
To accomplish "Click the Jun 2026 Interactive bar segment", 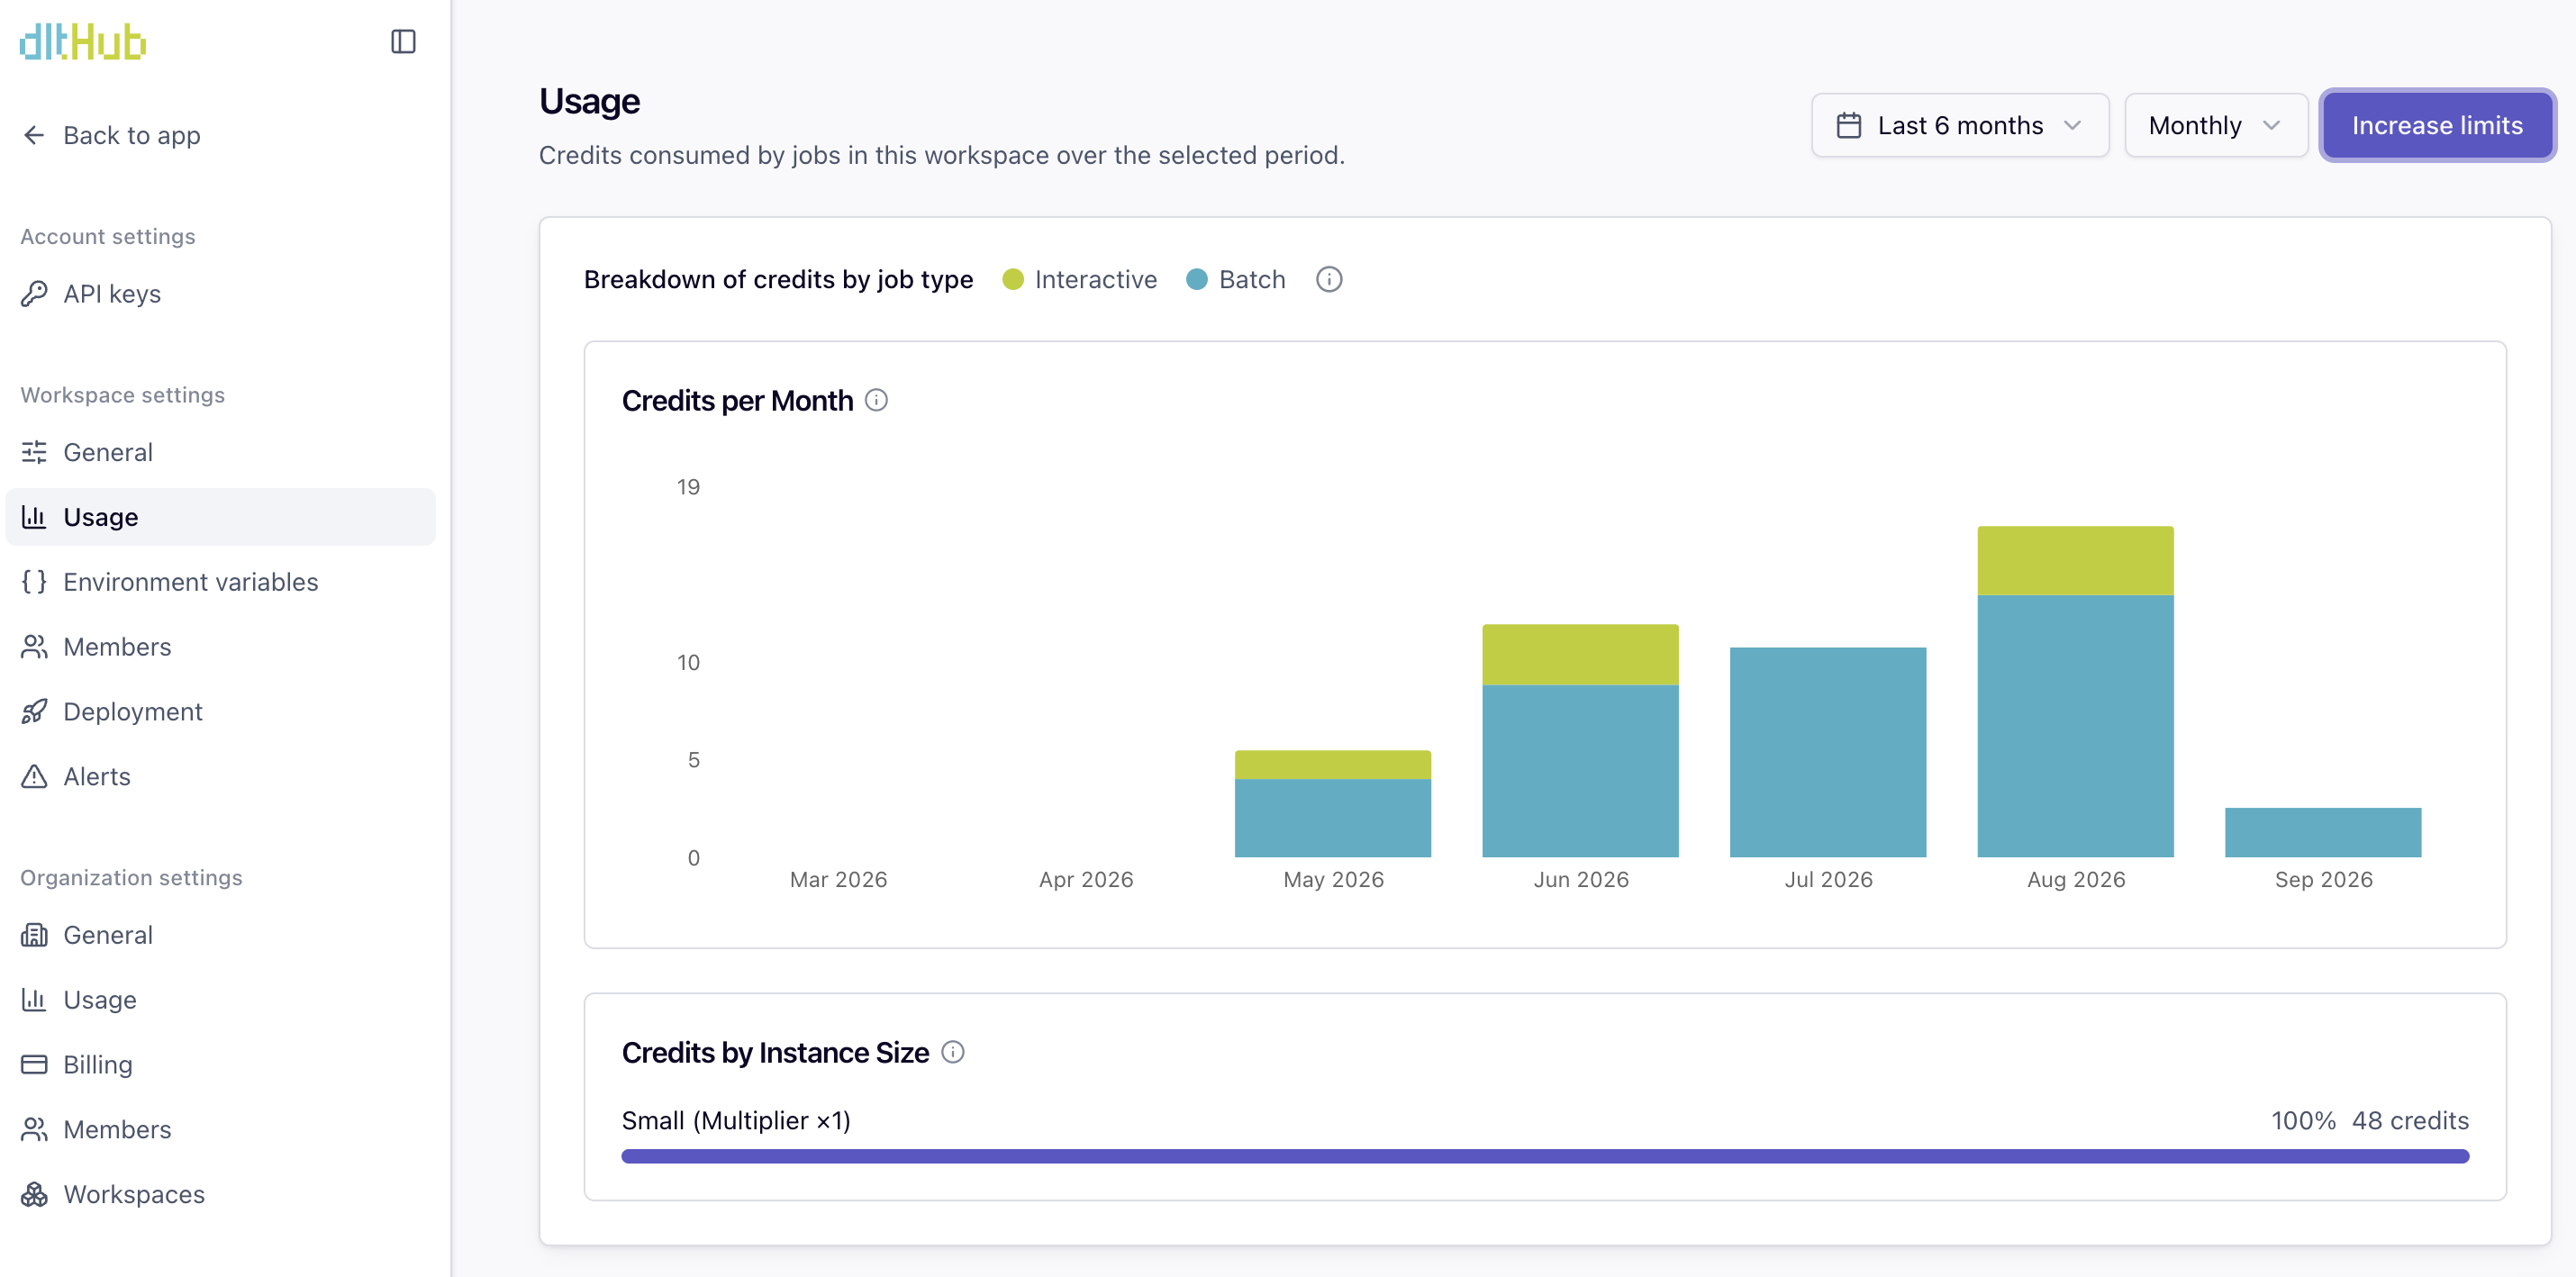I will [x=1580, y=655].
